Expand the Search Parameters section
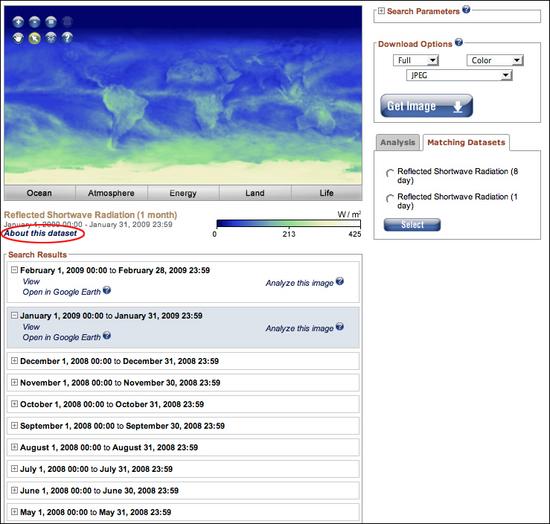 pyautogui.click(x=381, y=11)
